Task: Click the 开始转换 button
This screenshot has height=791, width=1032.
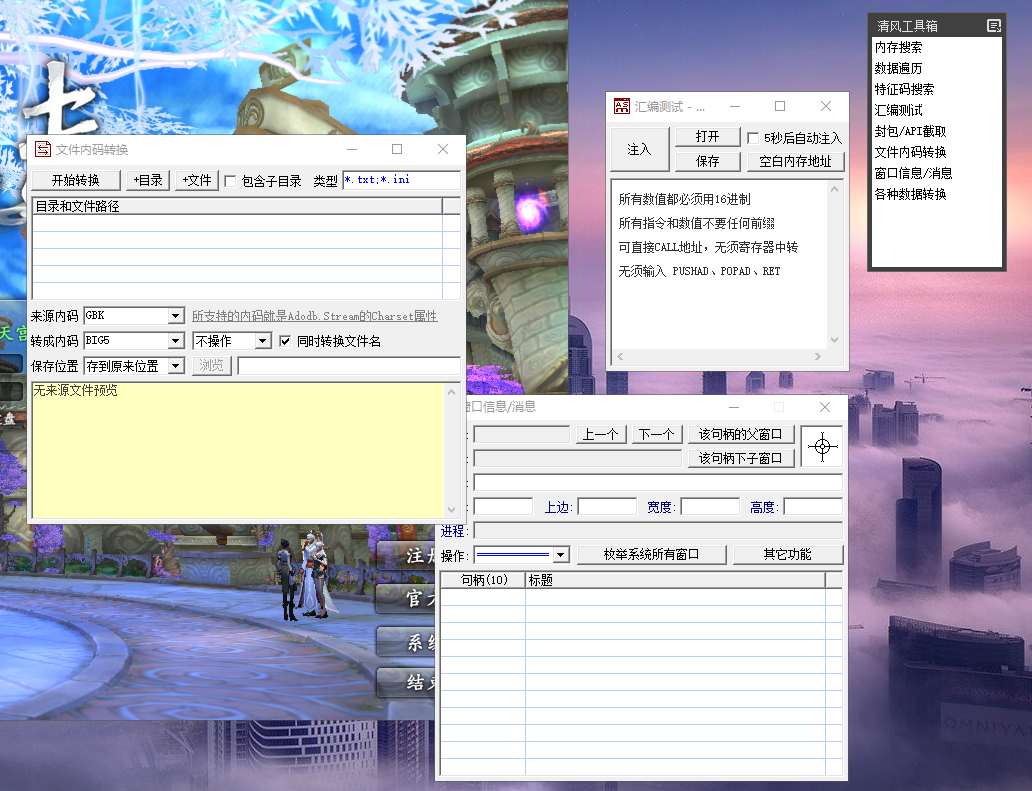Action: (x=76, y=180)
